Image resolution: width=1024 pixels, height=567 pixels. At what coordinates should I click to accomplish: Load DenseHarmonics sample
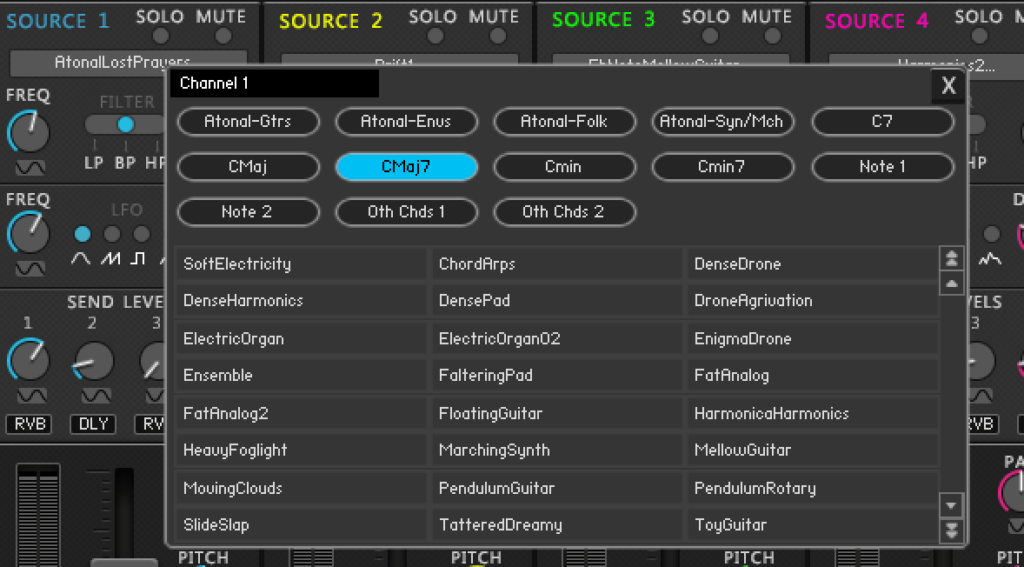[x=301, y=301]
